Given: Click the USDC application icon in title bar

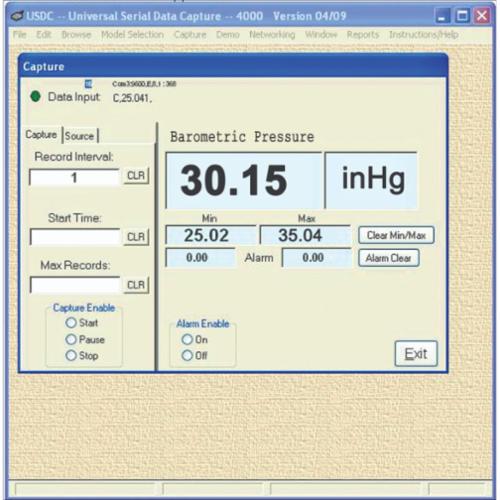Looking at the screenshot, I should (17, 16).
